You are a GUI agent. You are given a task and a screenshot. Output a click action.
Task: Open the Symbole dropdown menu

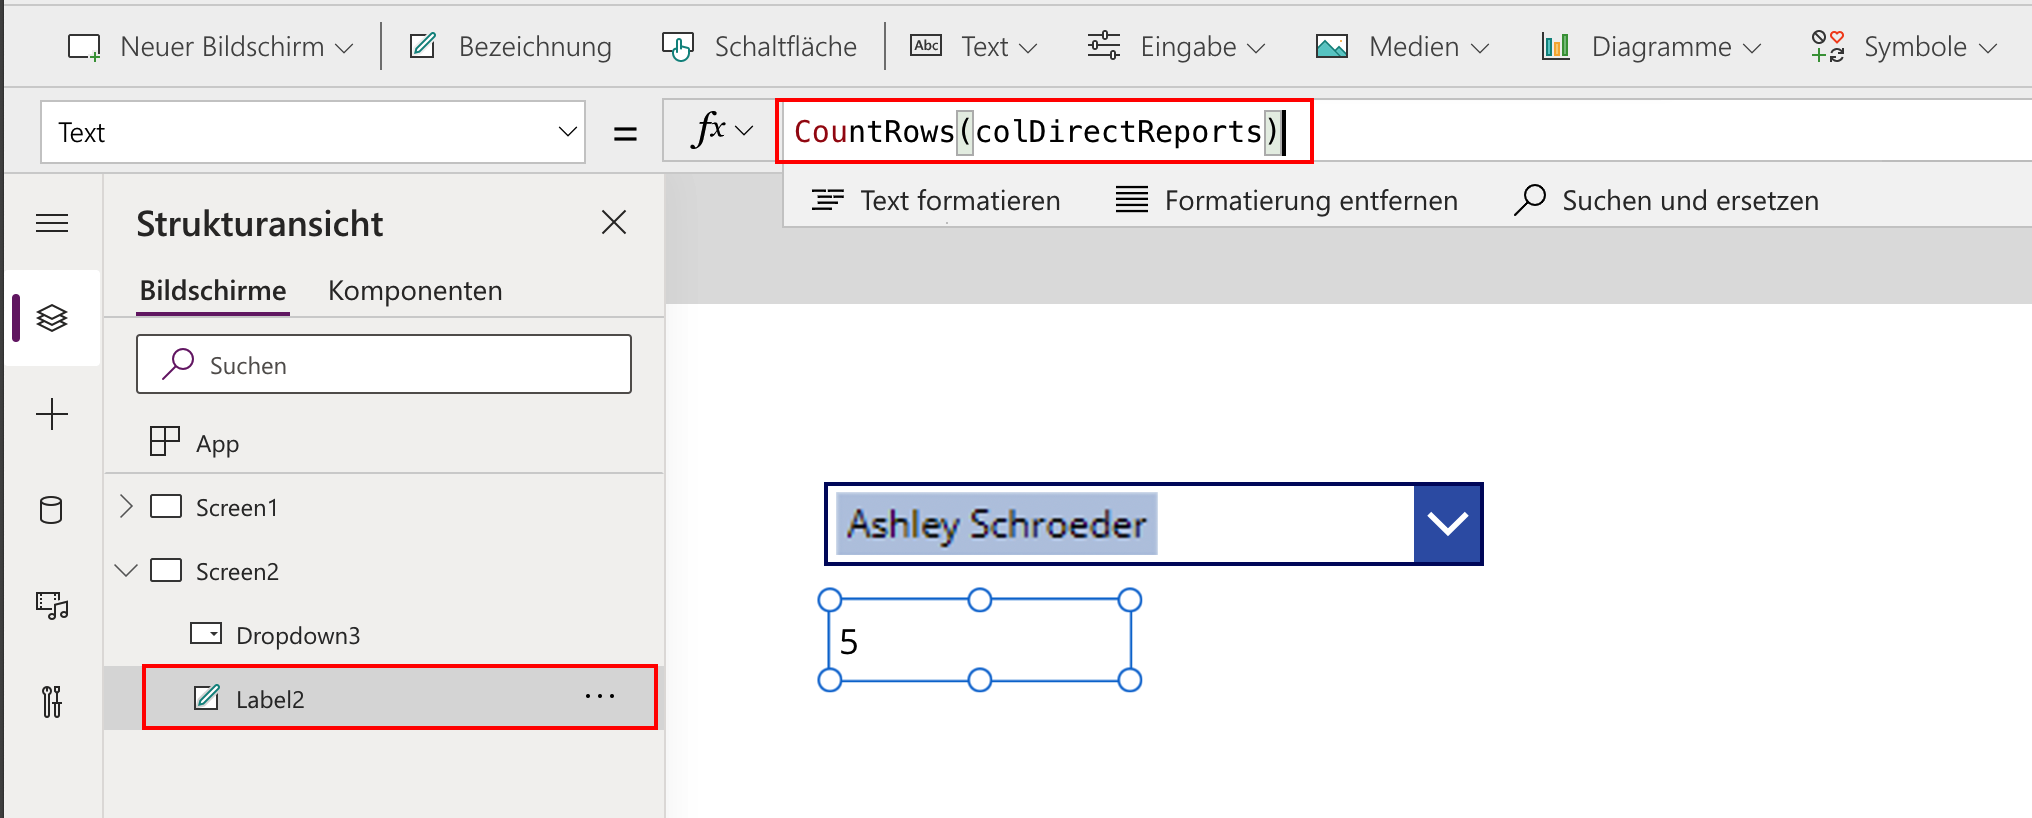coord(1905,47)
